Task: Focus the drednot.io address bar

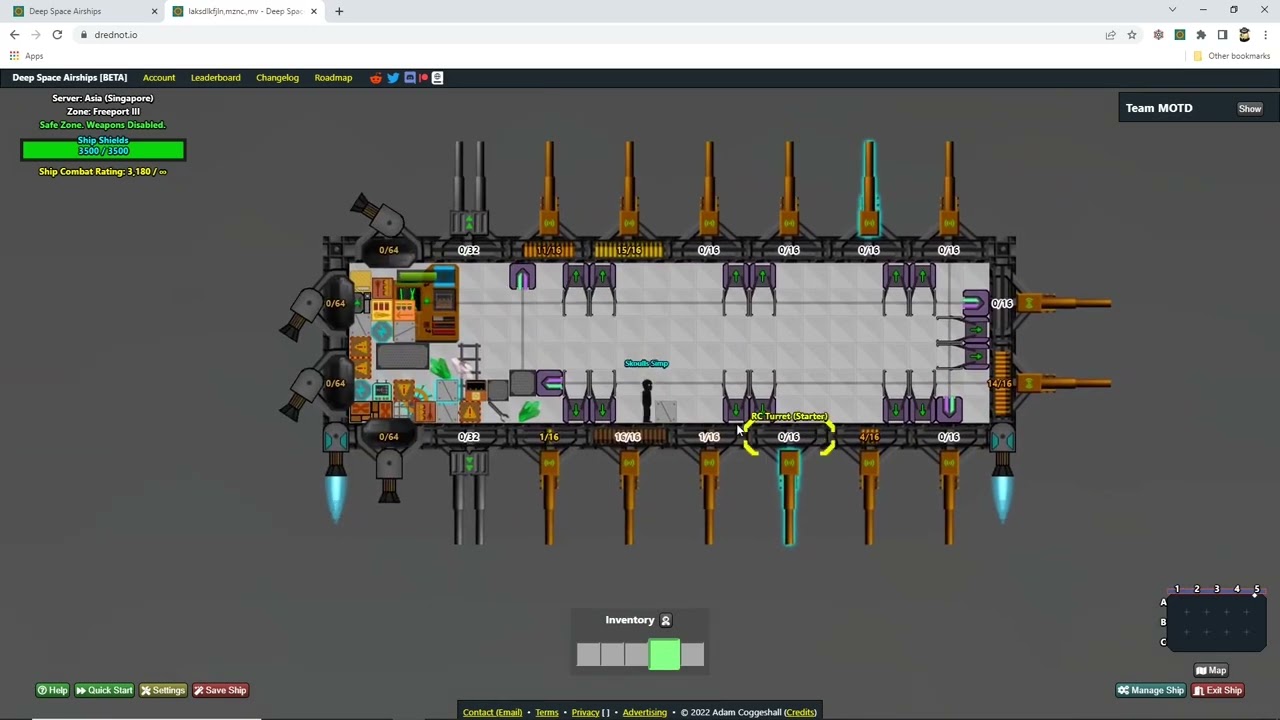Action: point(590,35)
